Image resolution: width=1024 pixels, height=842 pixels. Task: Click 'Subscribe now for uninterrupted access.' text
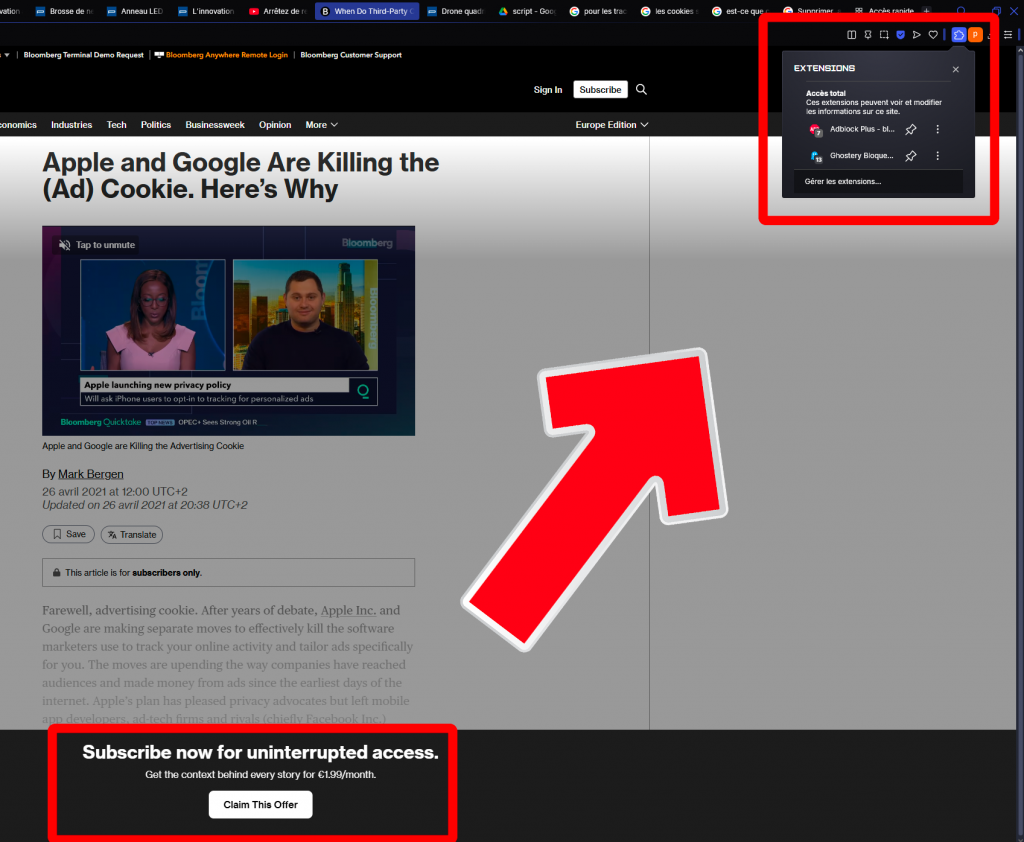(261, 753)
